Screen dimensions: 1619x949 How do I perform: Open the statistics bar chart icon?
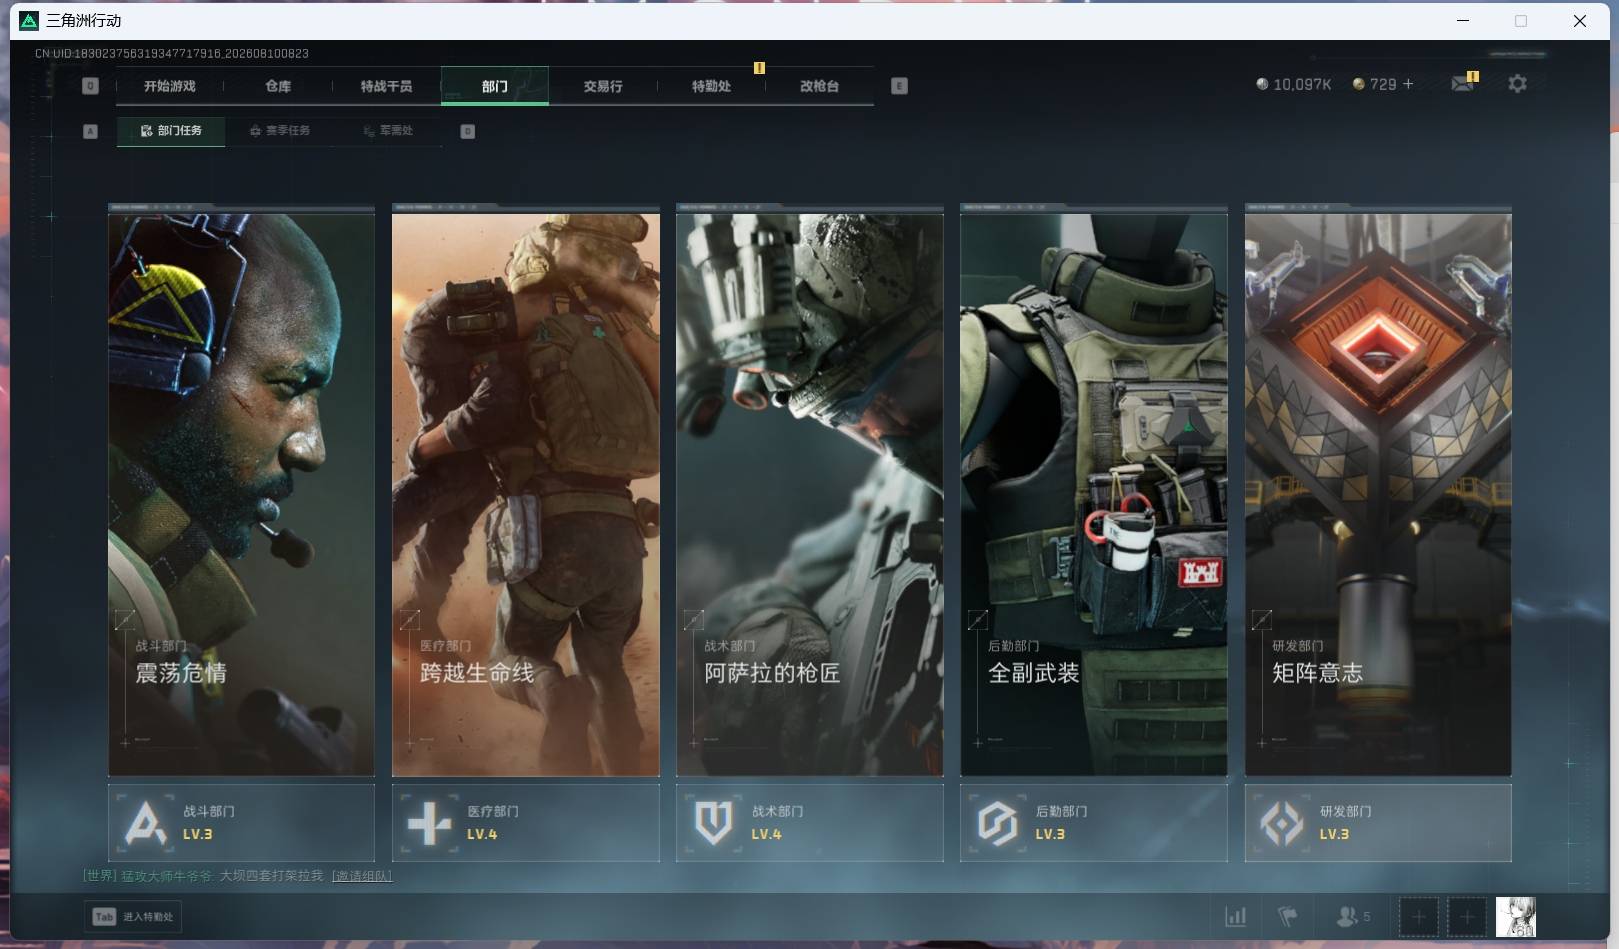1236,916
